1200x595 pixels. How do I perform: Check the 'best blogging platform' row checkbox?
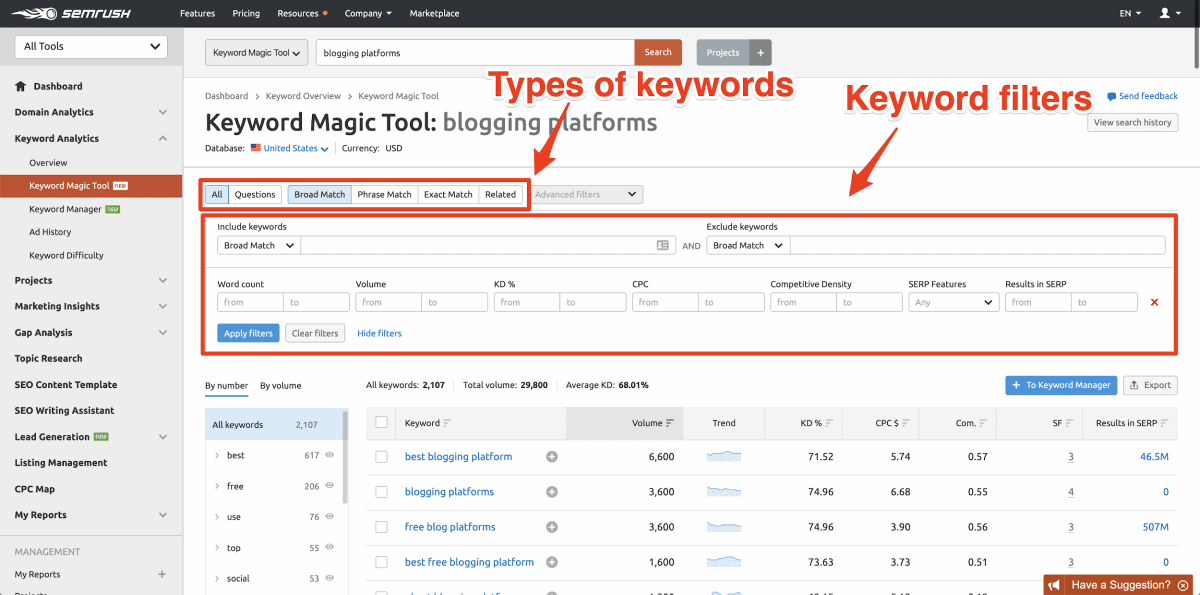(x=381, y=457)
